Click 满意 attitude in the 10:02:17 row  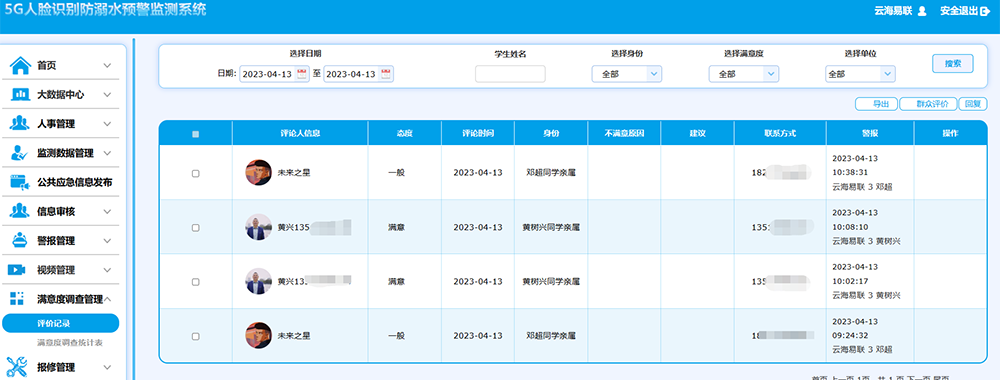point(396,281)
